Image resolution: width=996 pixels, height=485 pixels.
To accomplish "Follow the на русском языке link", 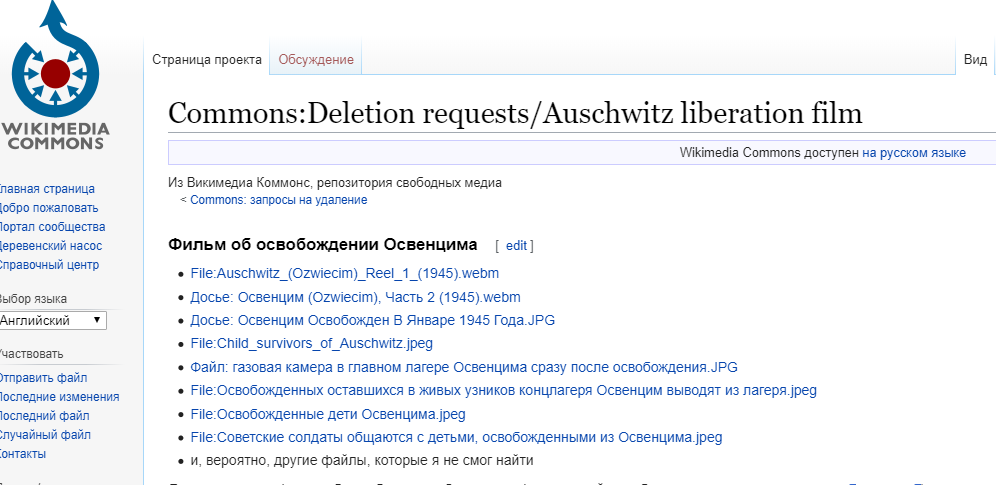I will [x=913, y=152].
